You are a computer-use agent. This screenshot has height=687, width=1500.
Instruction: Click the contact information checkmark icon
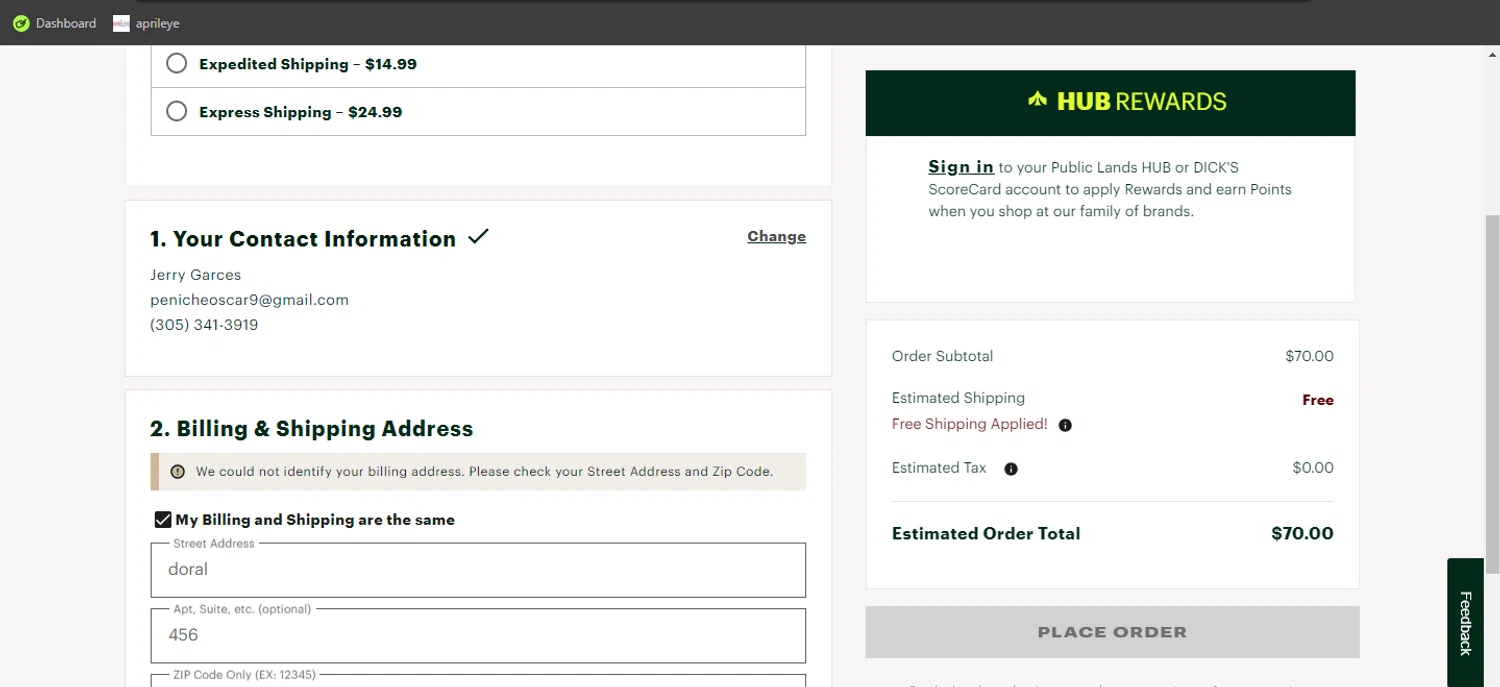479,237
